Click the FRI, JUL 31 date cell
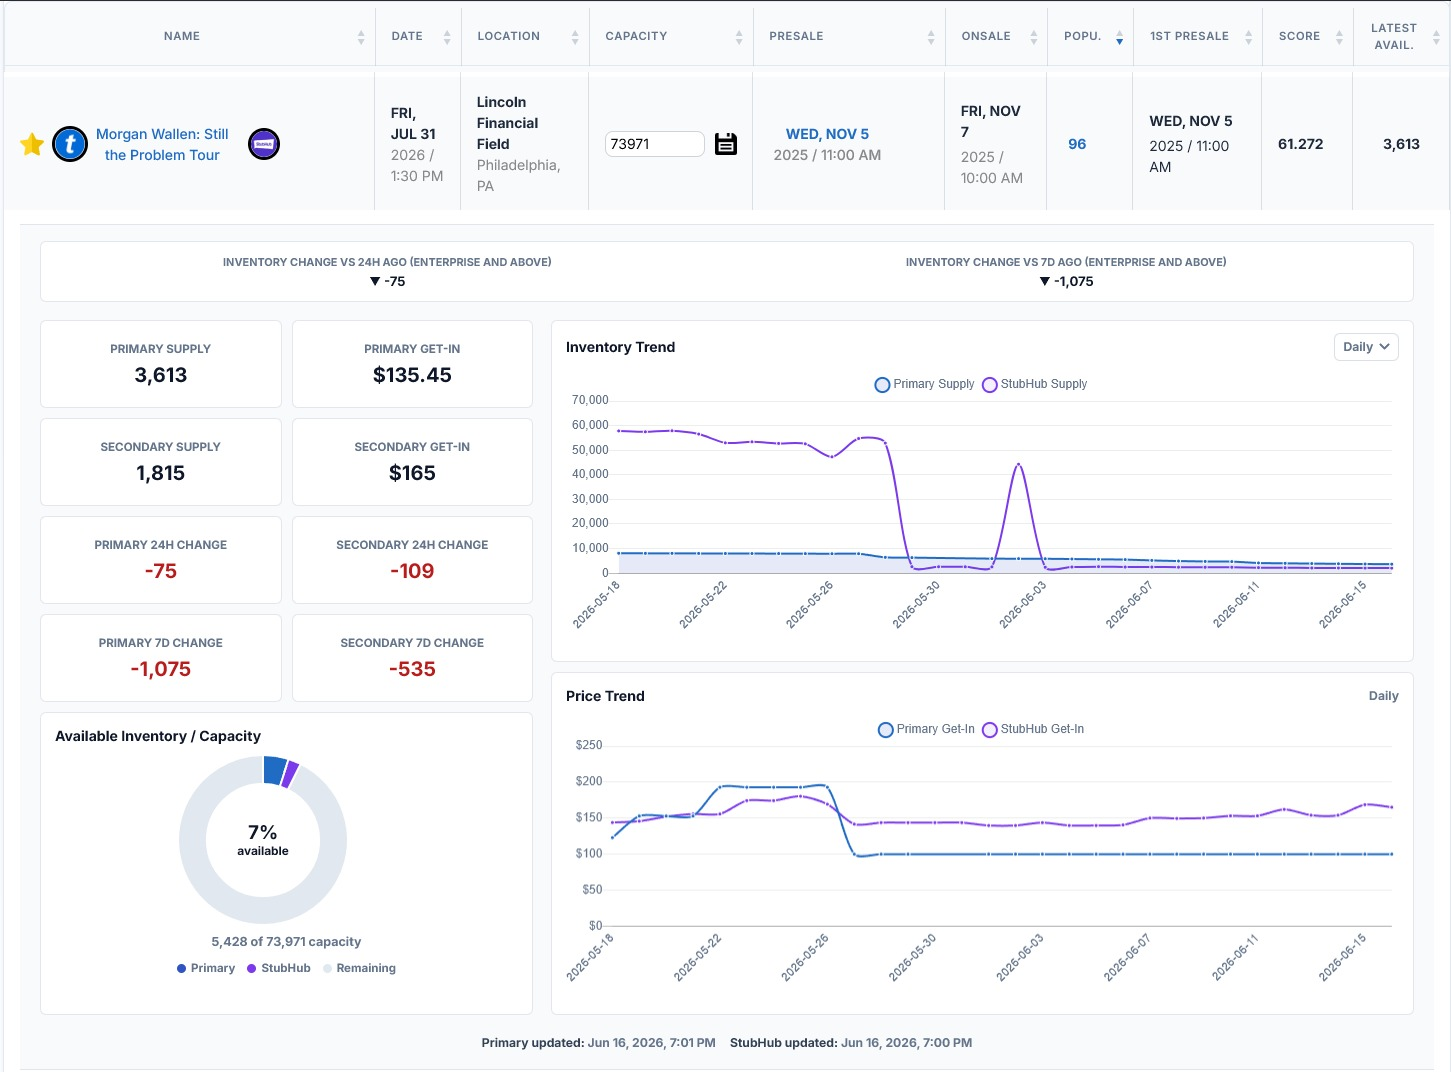The width and height of the screenshot is (1451, 1072). pos(417,144)
